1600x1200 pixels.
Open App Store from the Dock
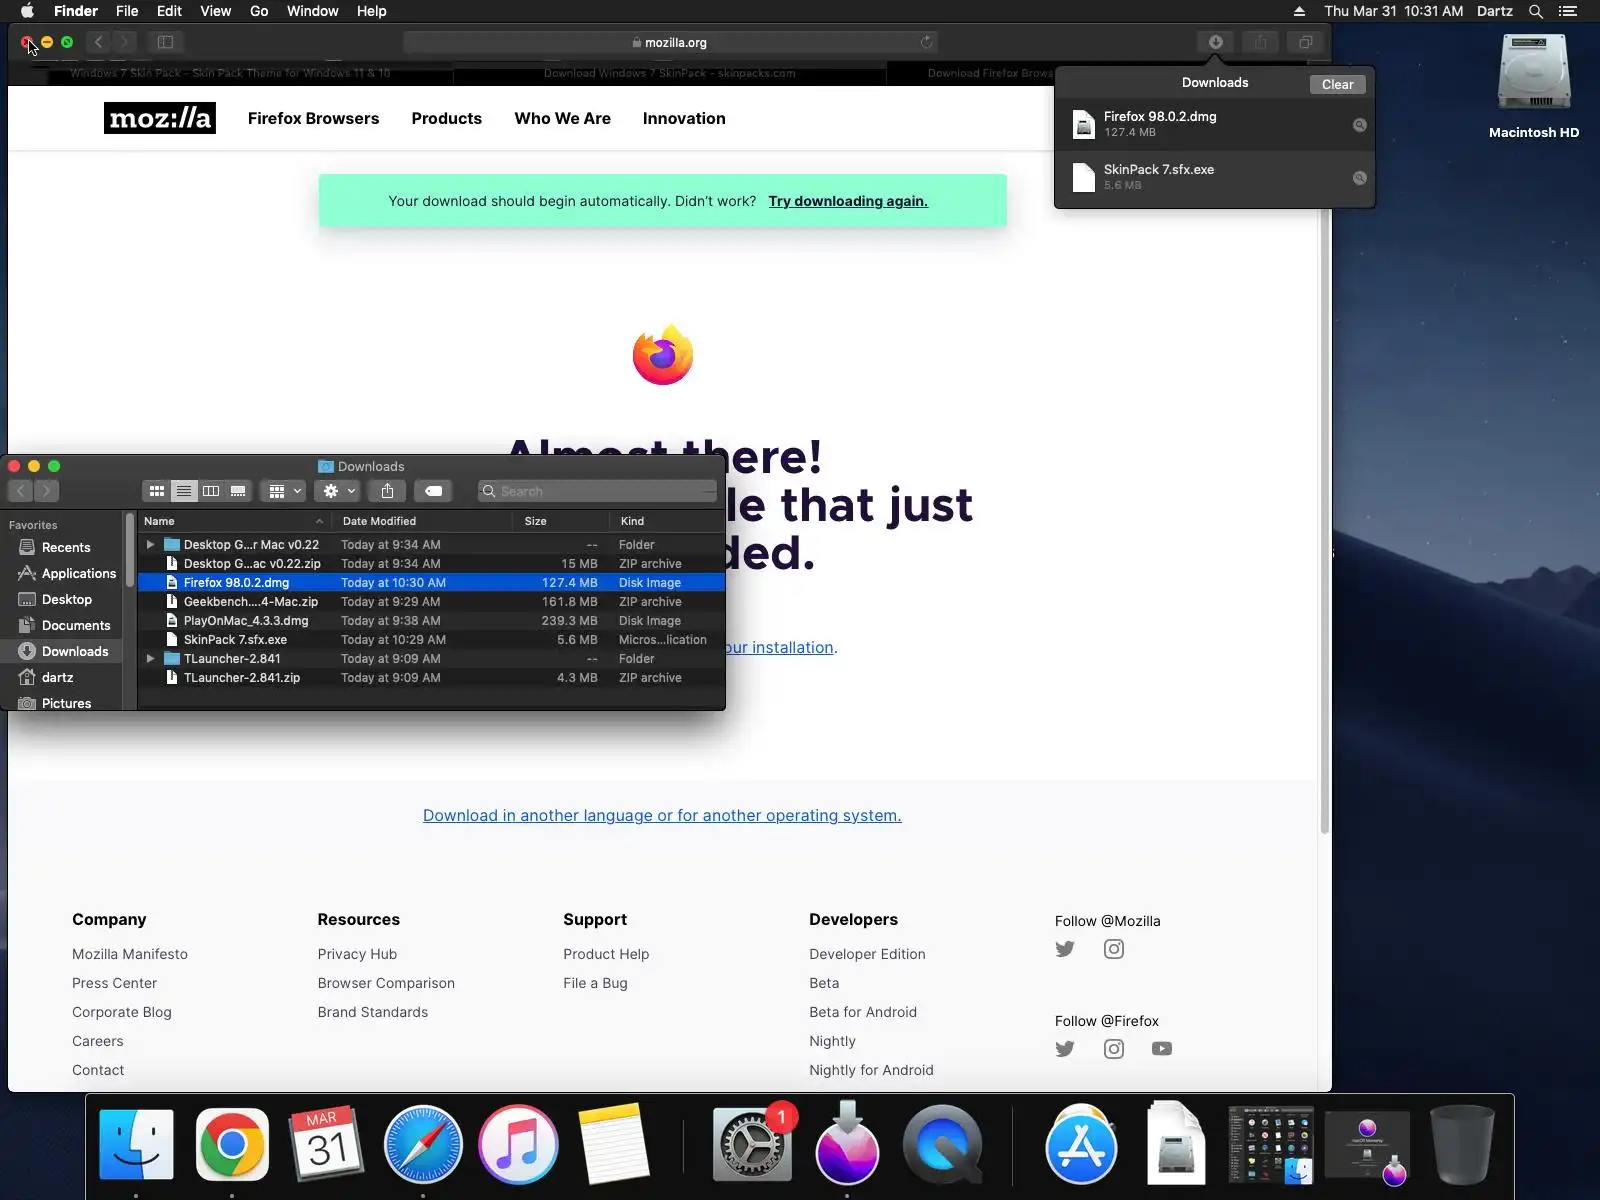click(1081, 1144)
